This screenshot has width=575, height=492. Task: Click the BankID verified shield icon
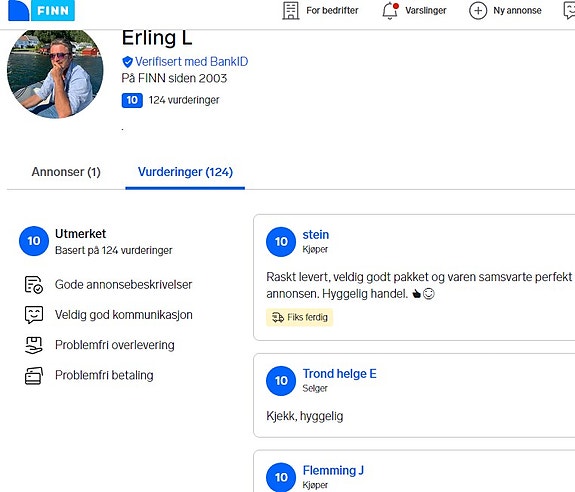(127, 62)
